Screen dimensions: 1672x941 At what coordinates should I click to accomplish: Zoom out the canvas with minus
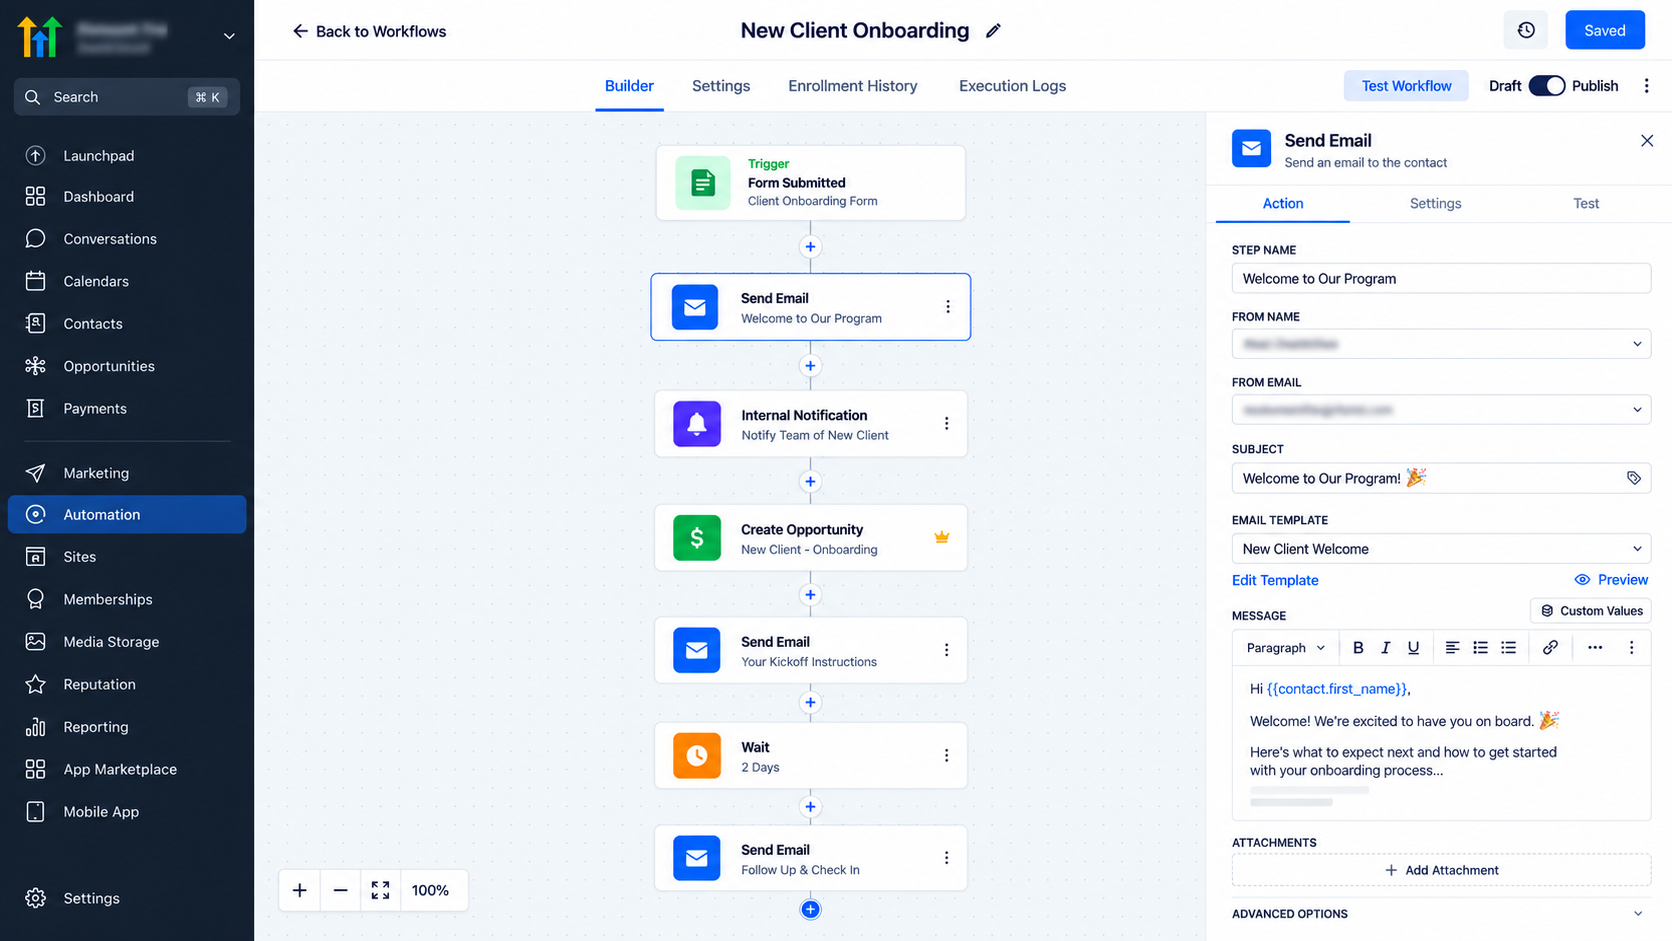point(340,890)
